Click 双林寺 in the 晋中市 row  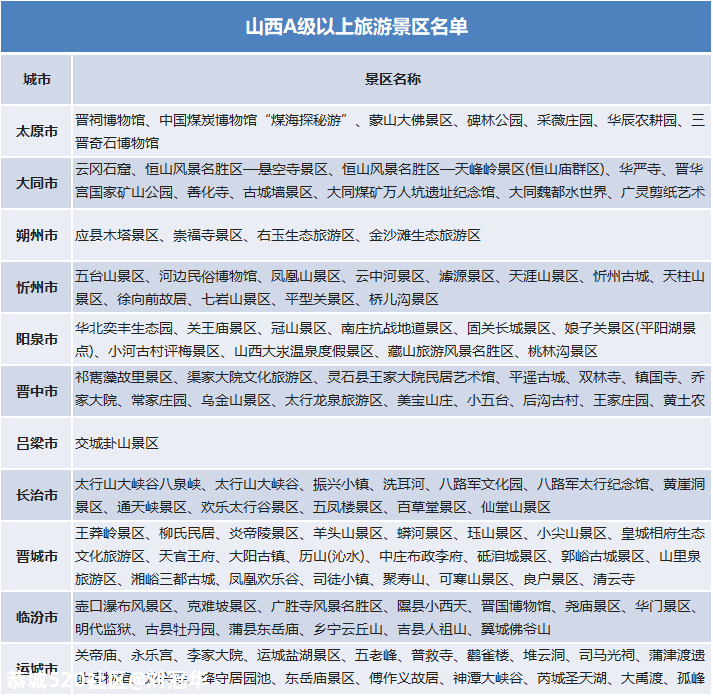600,377
